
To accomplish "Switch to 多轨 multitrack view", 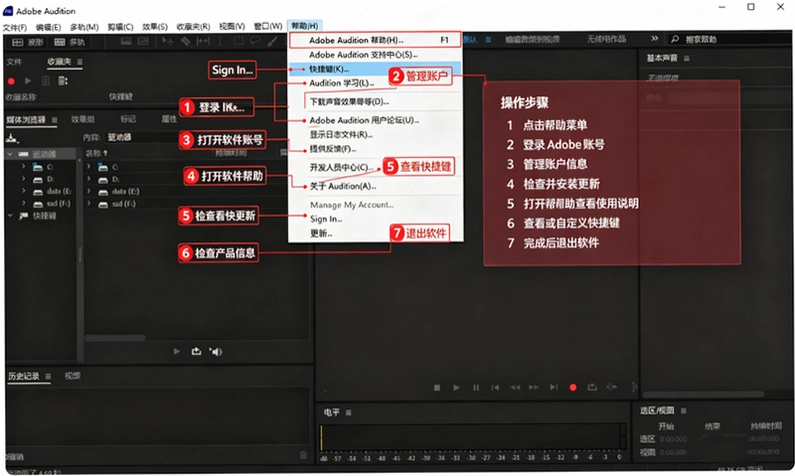I will coord(69,42).
